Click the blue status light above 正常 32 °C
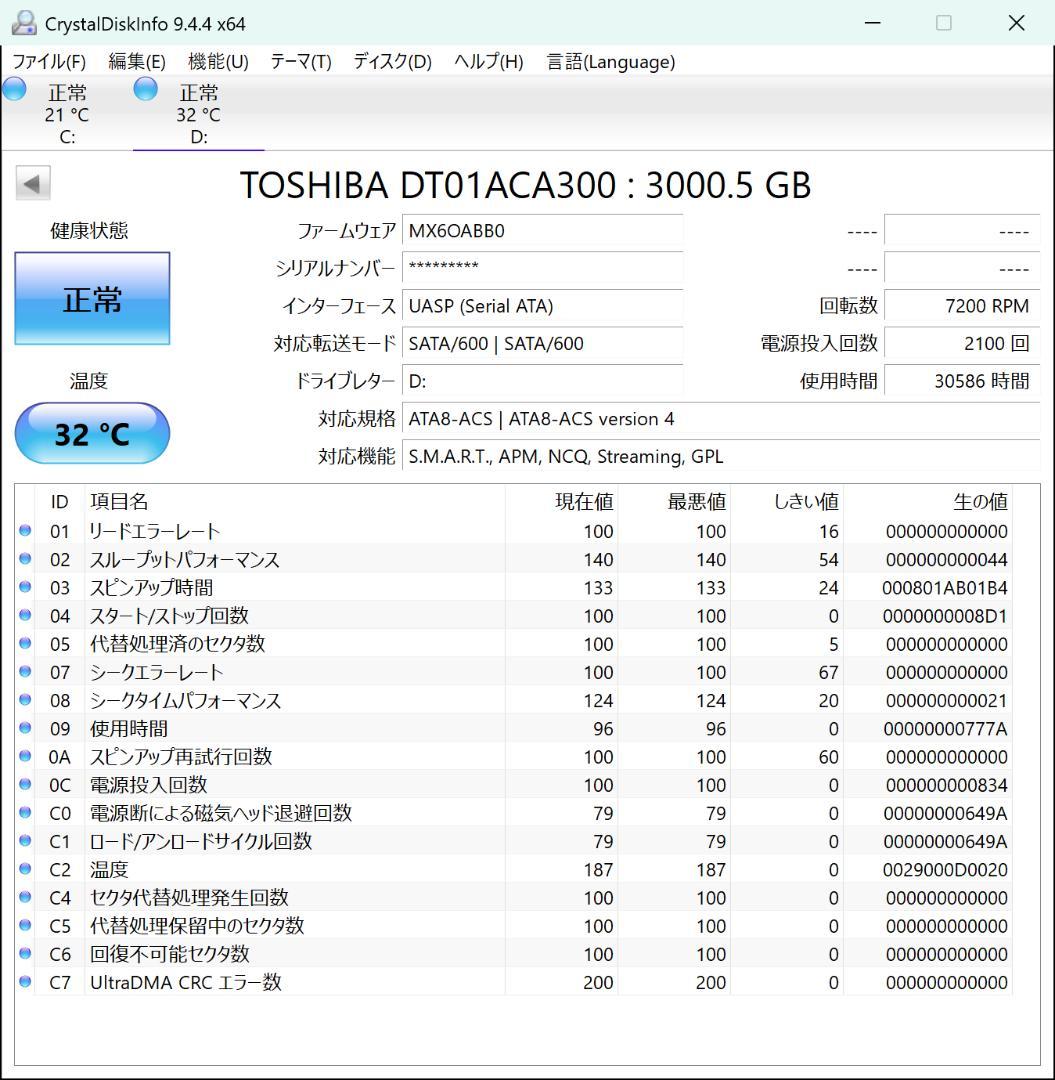 click(145, 89)
